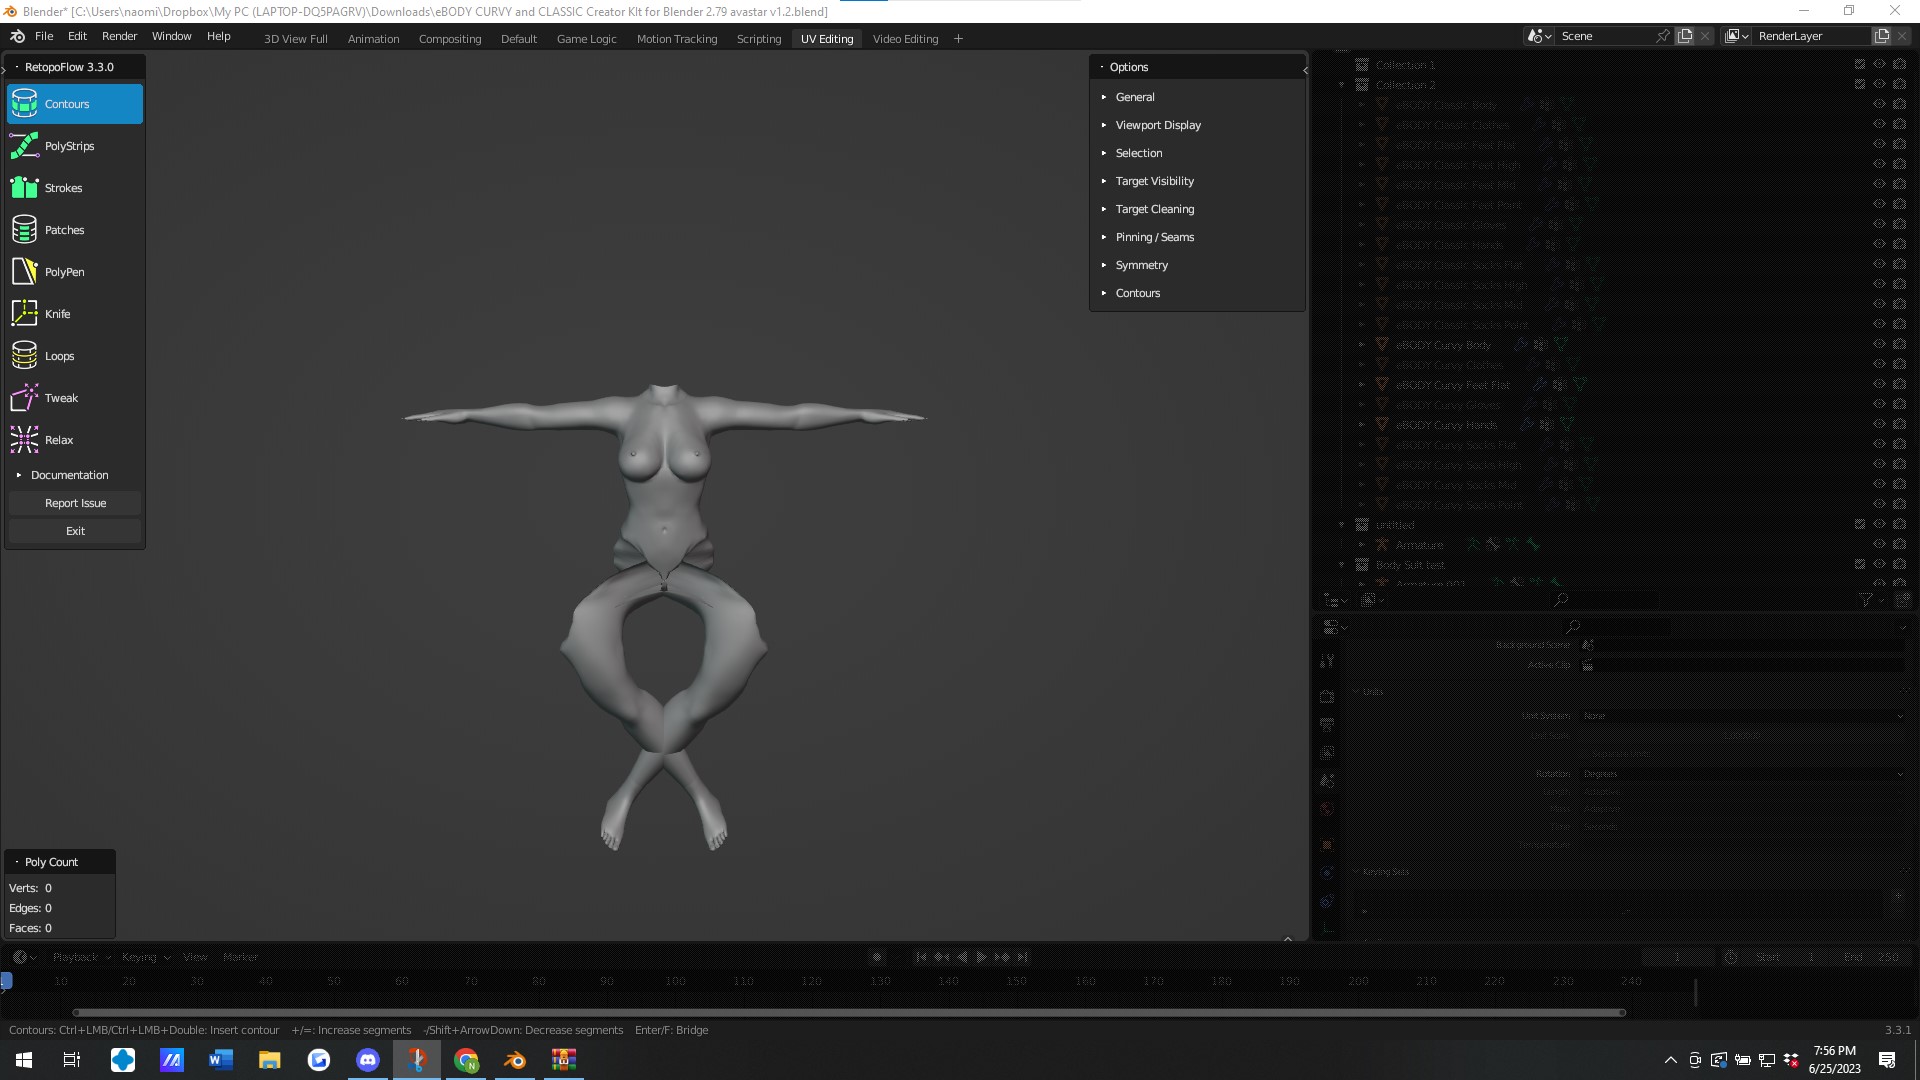Screen dimensions: 1920x1080
Task: Activate the Relax brush tool
Action: pos(59,440)
